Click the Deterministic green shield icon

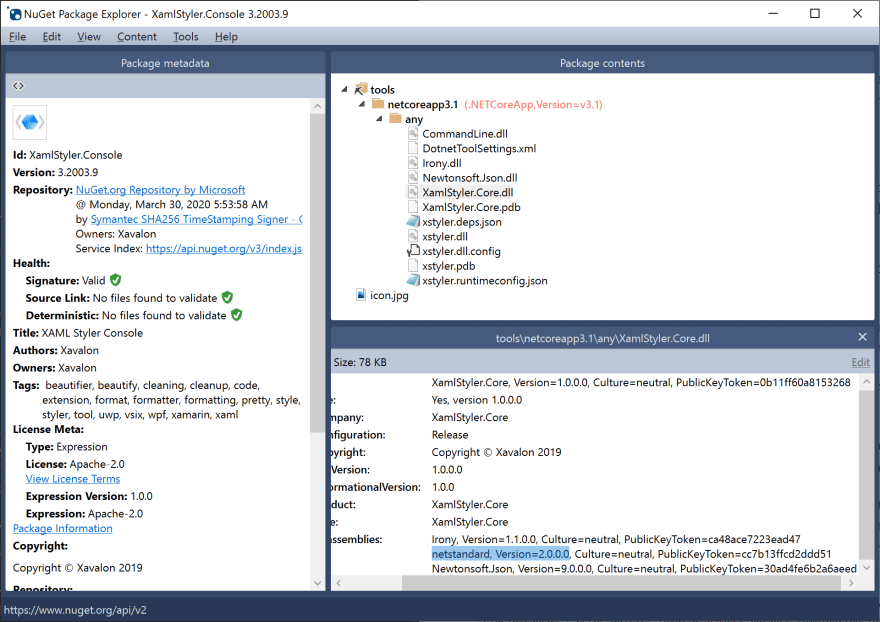237,314
